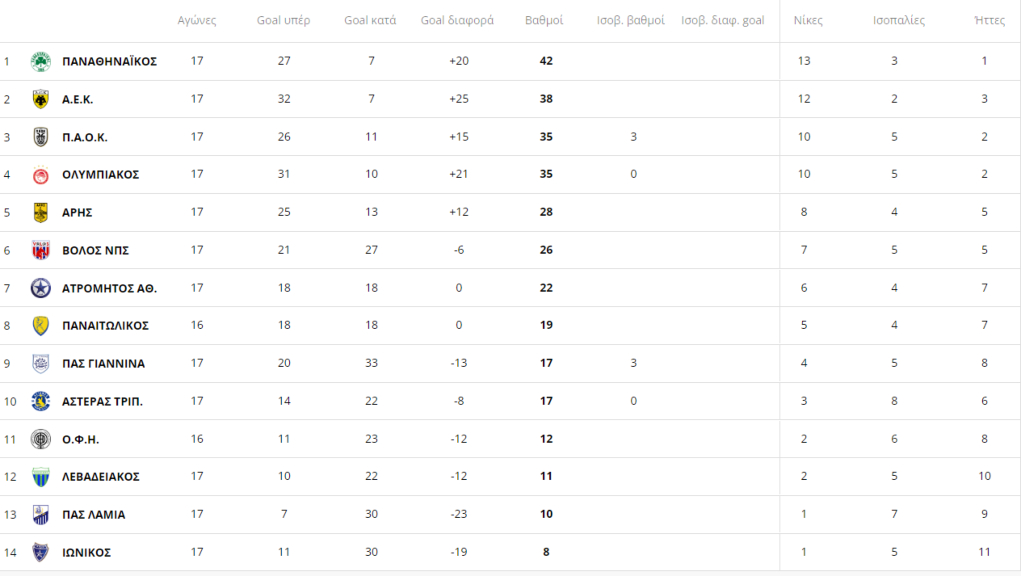Click Παναθηναϊκός points value 42
Screen dimensions: 1021x576
tap(546, 61)
